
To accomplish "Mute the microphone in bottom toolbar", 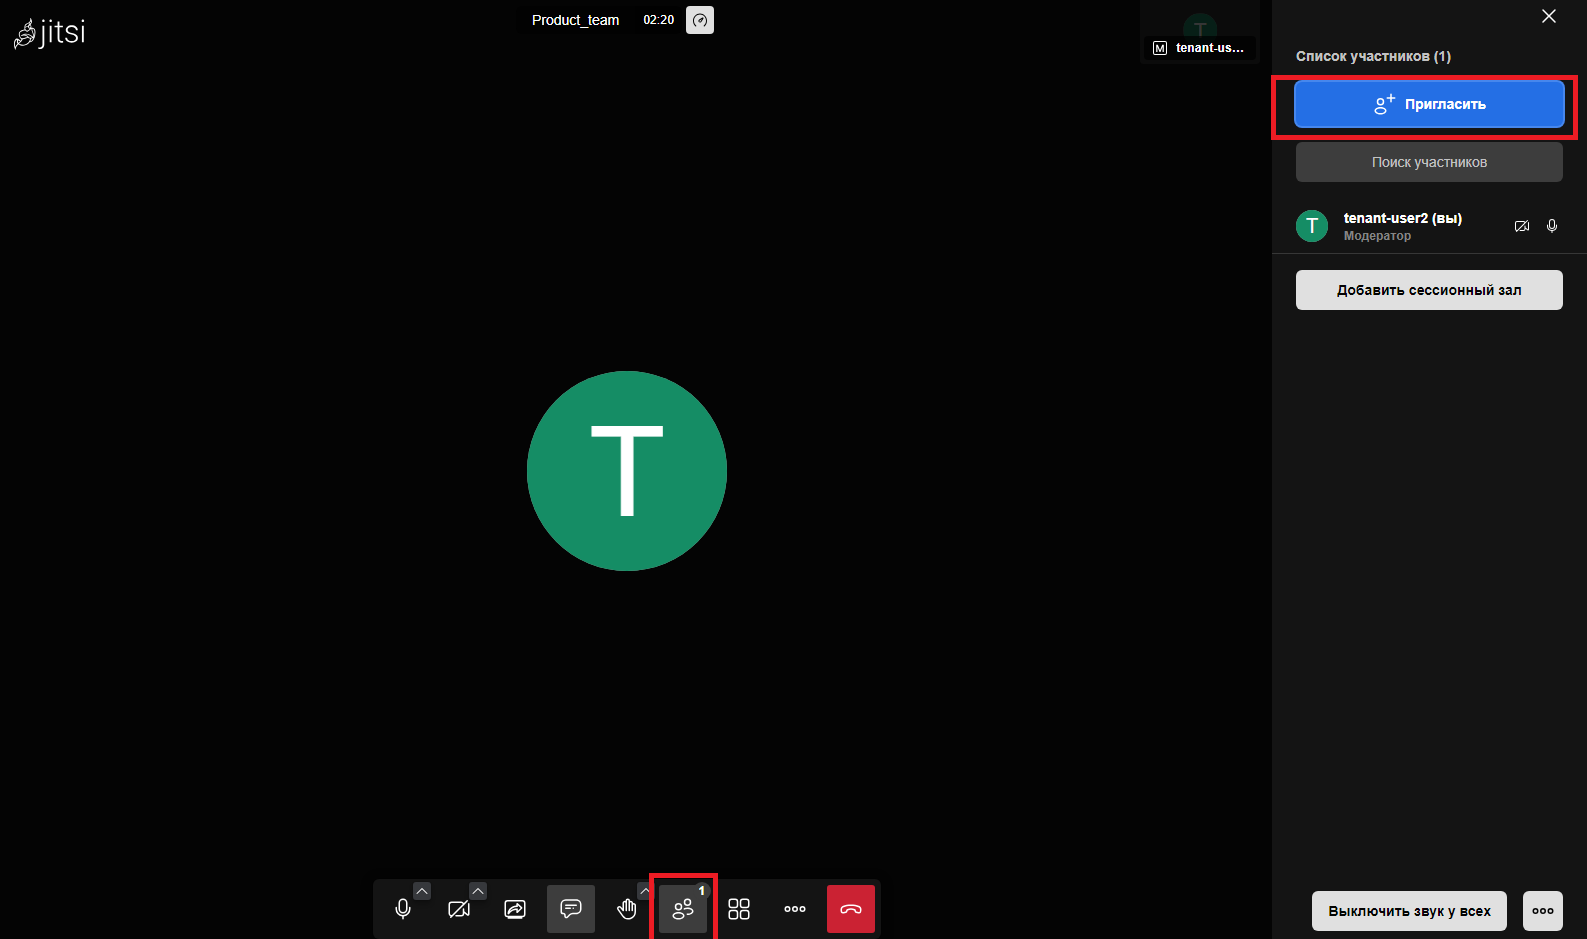I will [403, 909].
